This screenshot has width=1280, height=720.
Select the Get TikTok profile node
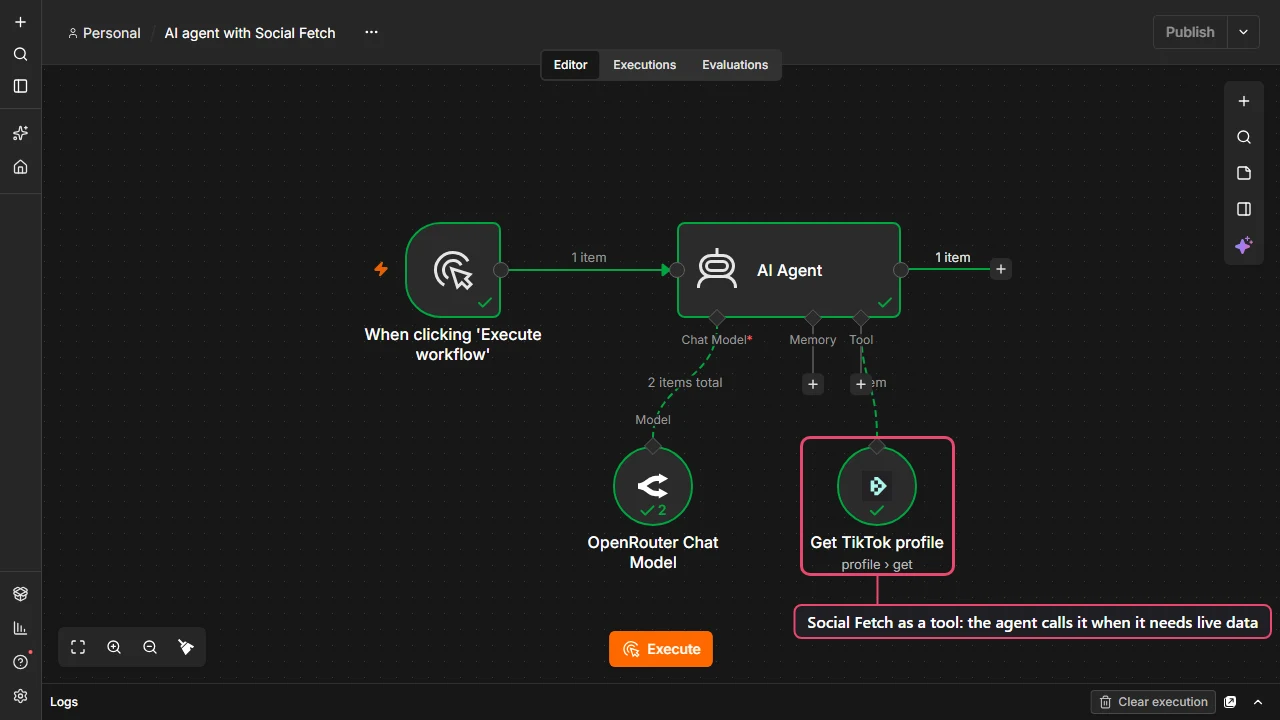click(x=877, y=486)
